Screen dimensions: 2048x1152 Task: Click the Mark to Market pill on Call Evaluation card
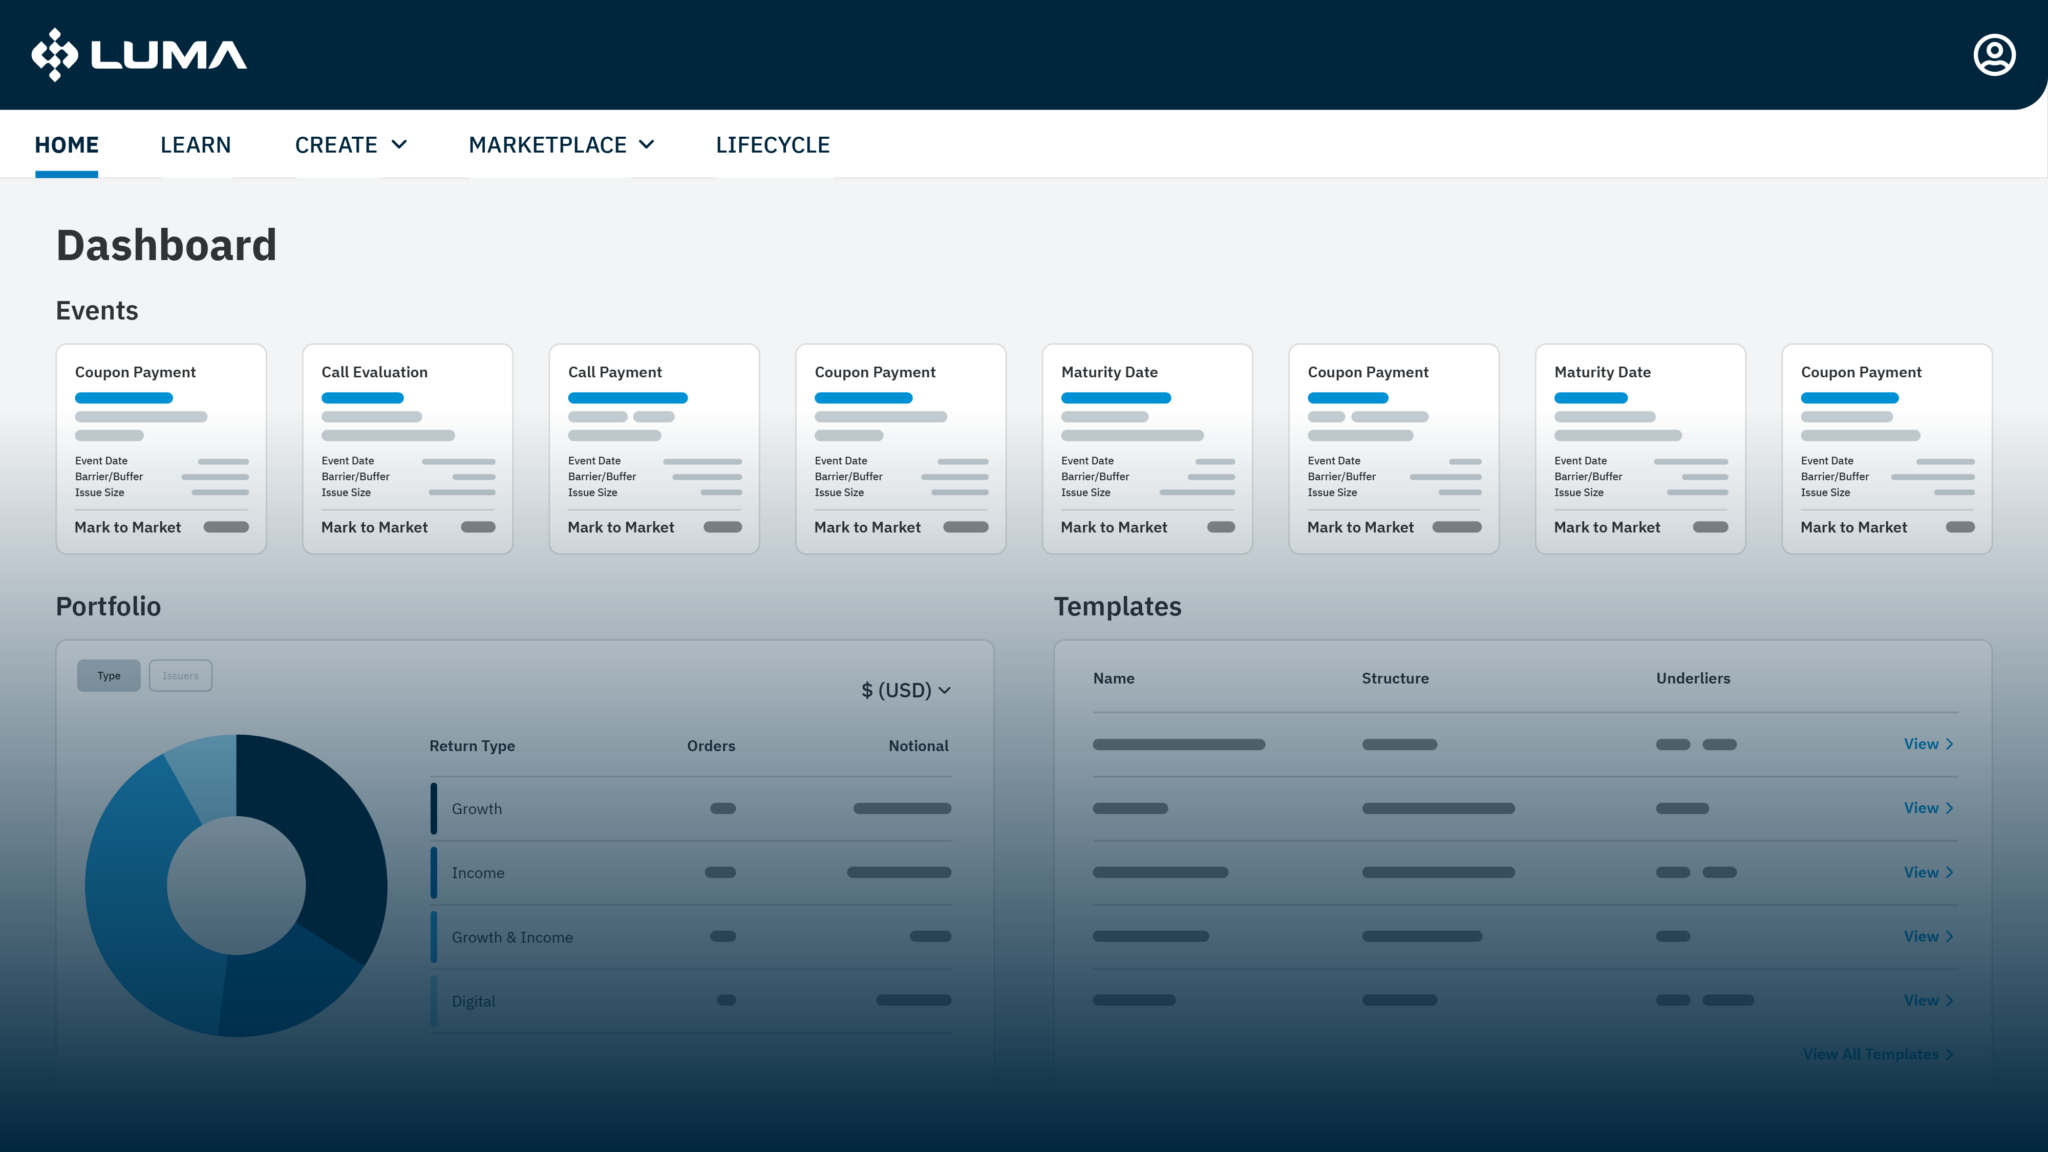pos(478,527)
